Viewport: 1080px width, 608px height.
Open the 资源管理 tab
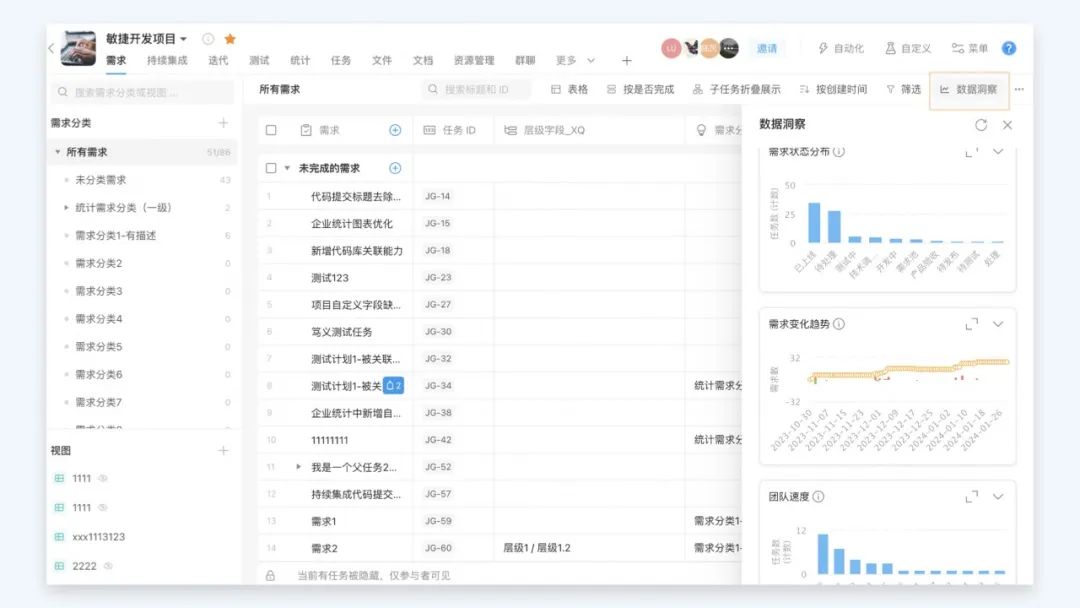click(474, 61)
